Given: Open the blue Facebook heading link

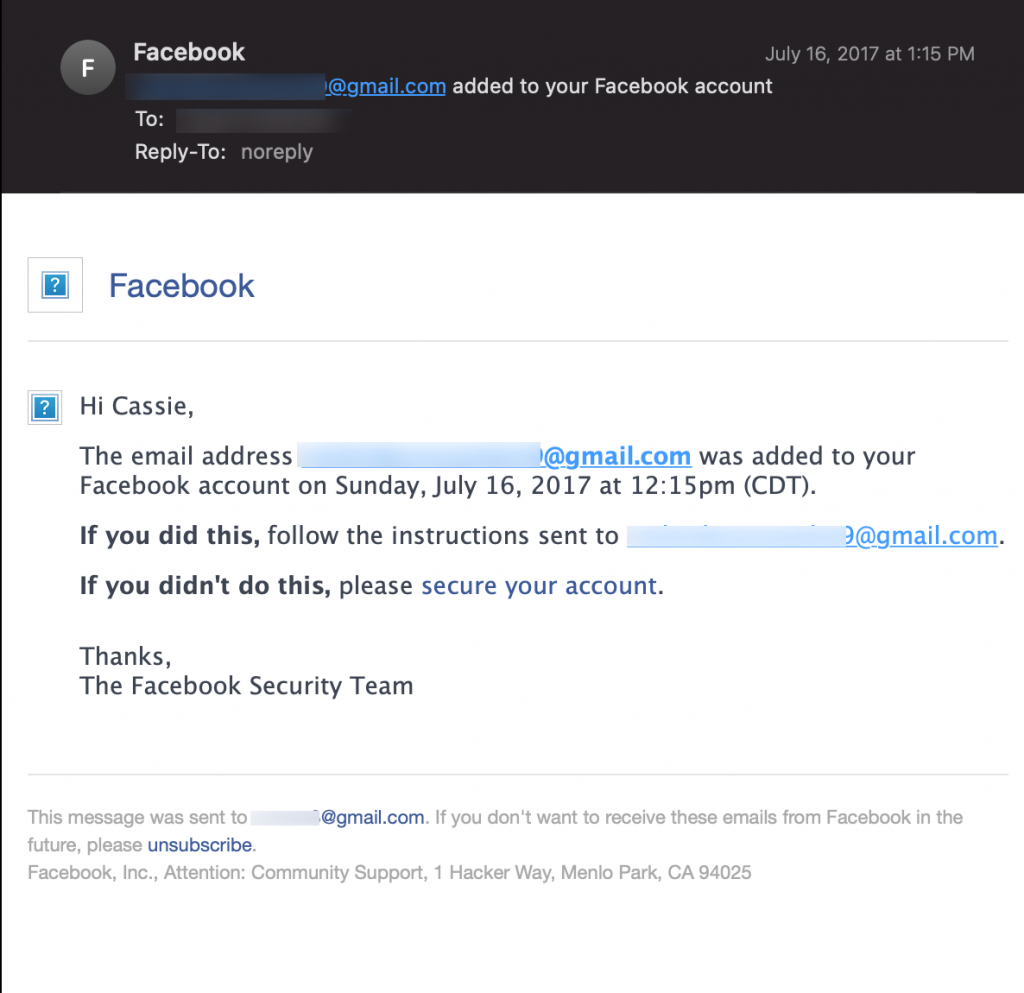Looking at the screenshot, I should pos(182,285).
